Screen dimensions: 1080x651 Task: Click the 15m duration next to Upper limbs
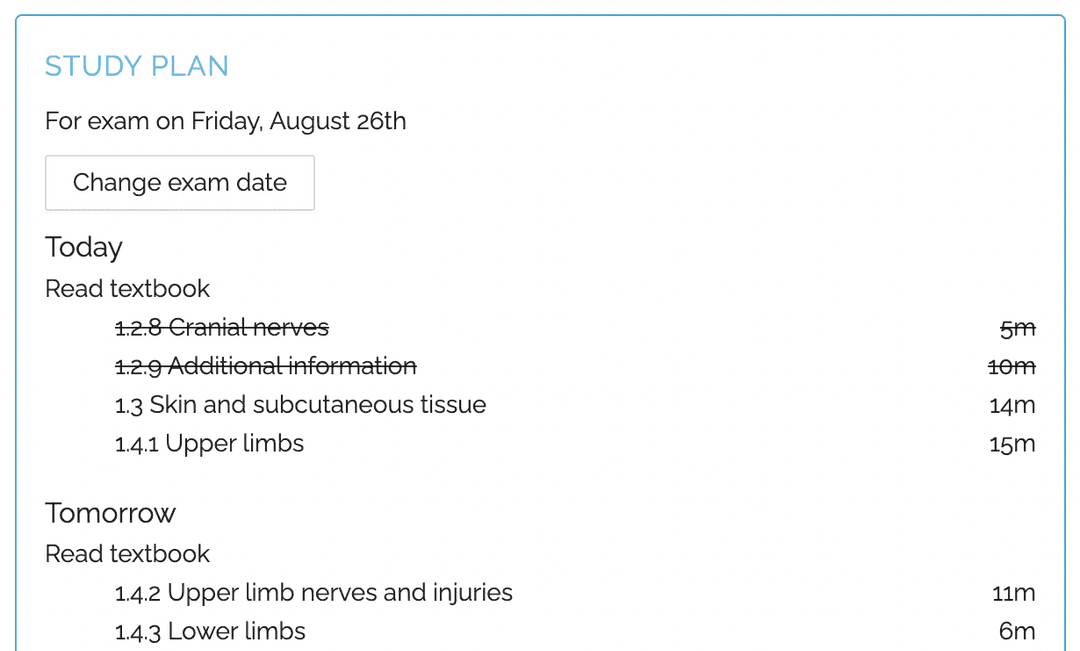pos(1012,443)
